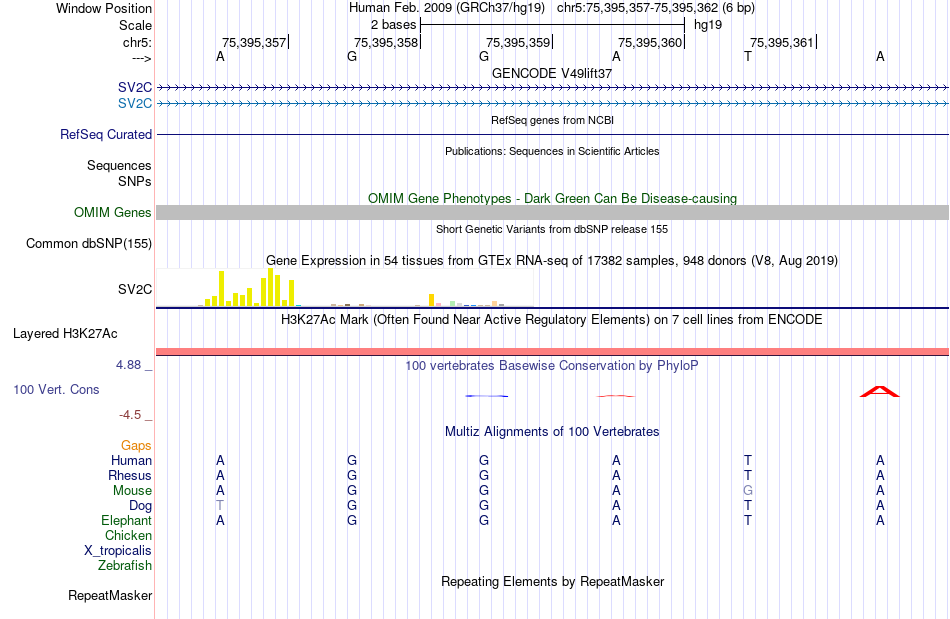This screenshot has height=619, width=950.
Task: Click the light blue SV2C transcript label
Action: [135, 104]
